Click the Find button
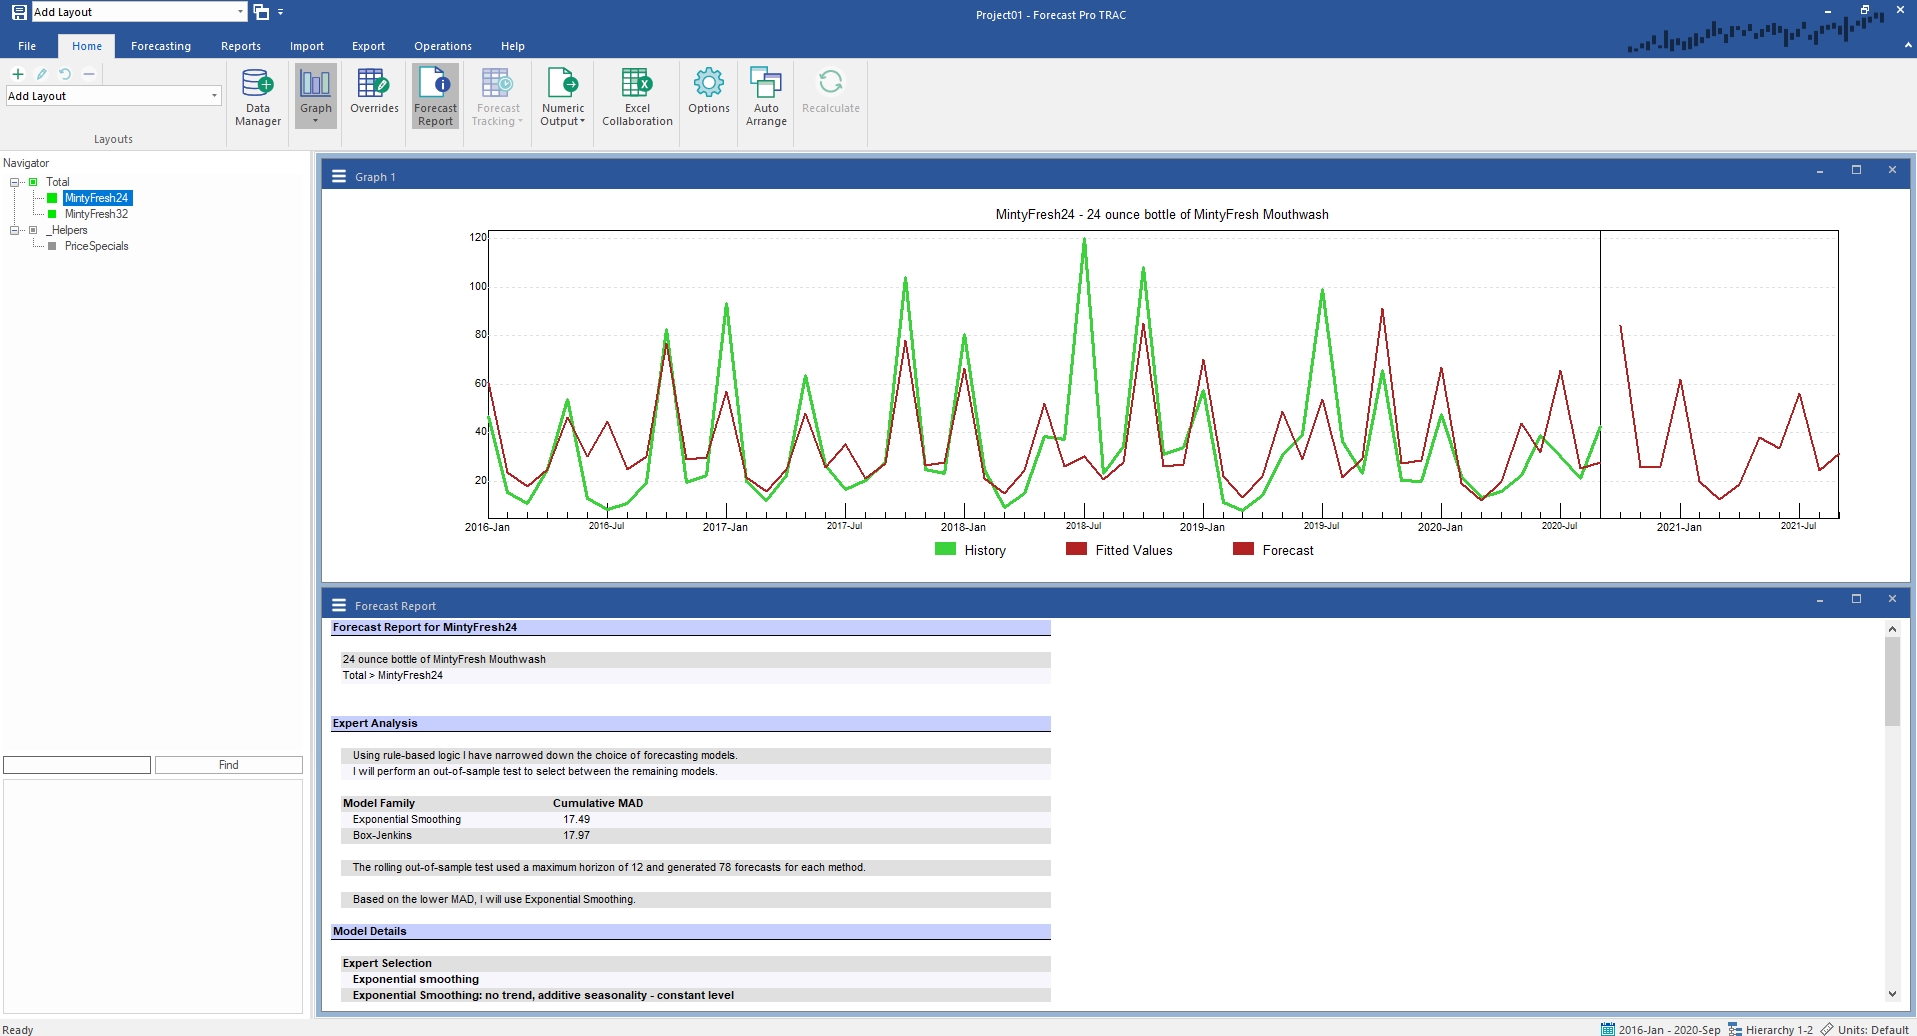Image resolution: width=1917 pixels, height=1036 pixels. click(229, 765)
